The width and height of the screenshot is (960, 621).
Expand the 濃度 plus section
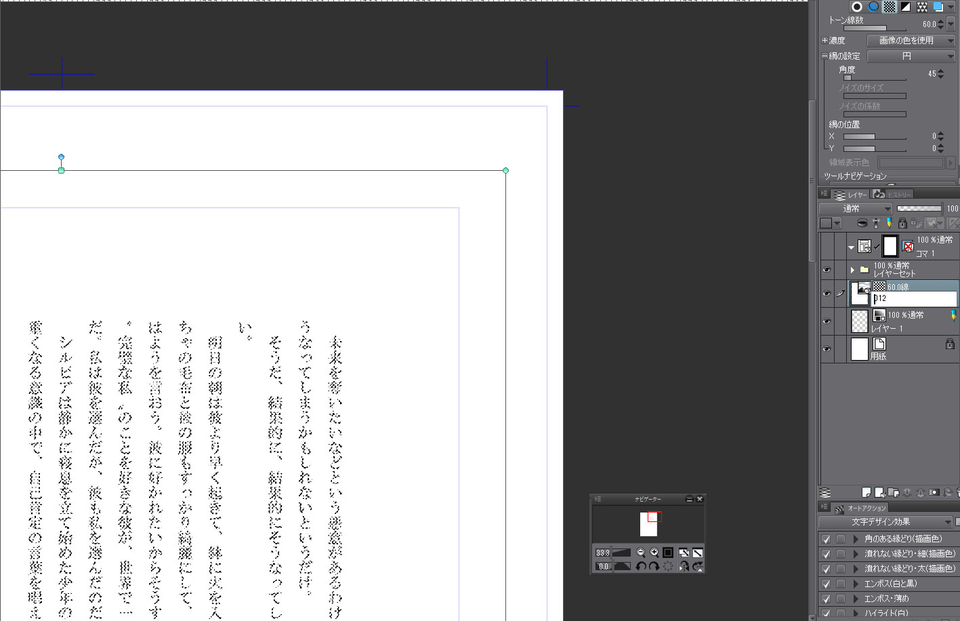pos(825,40)
